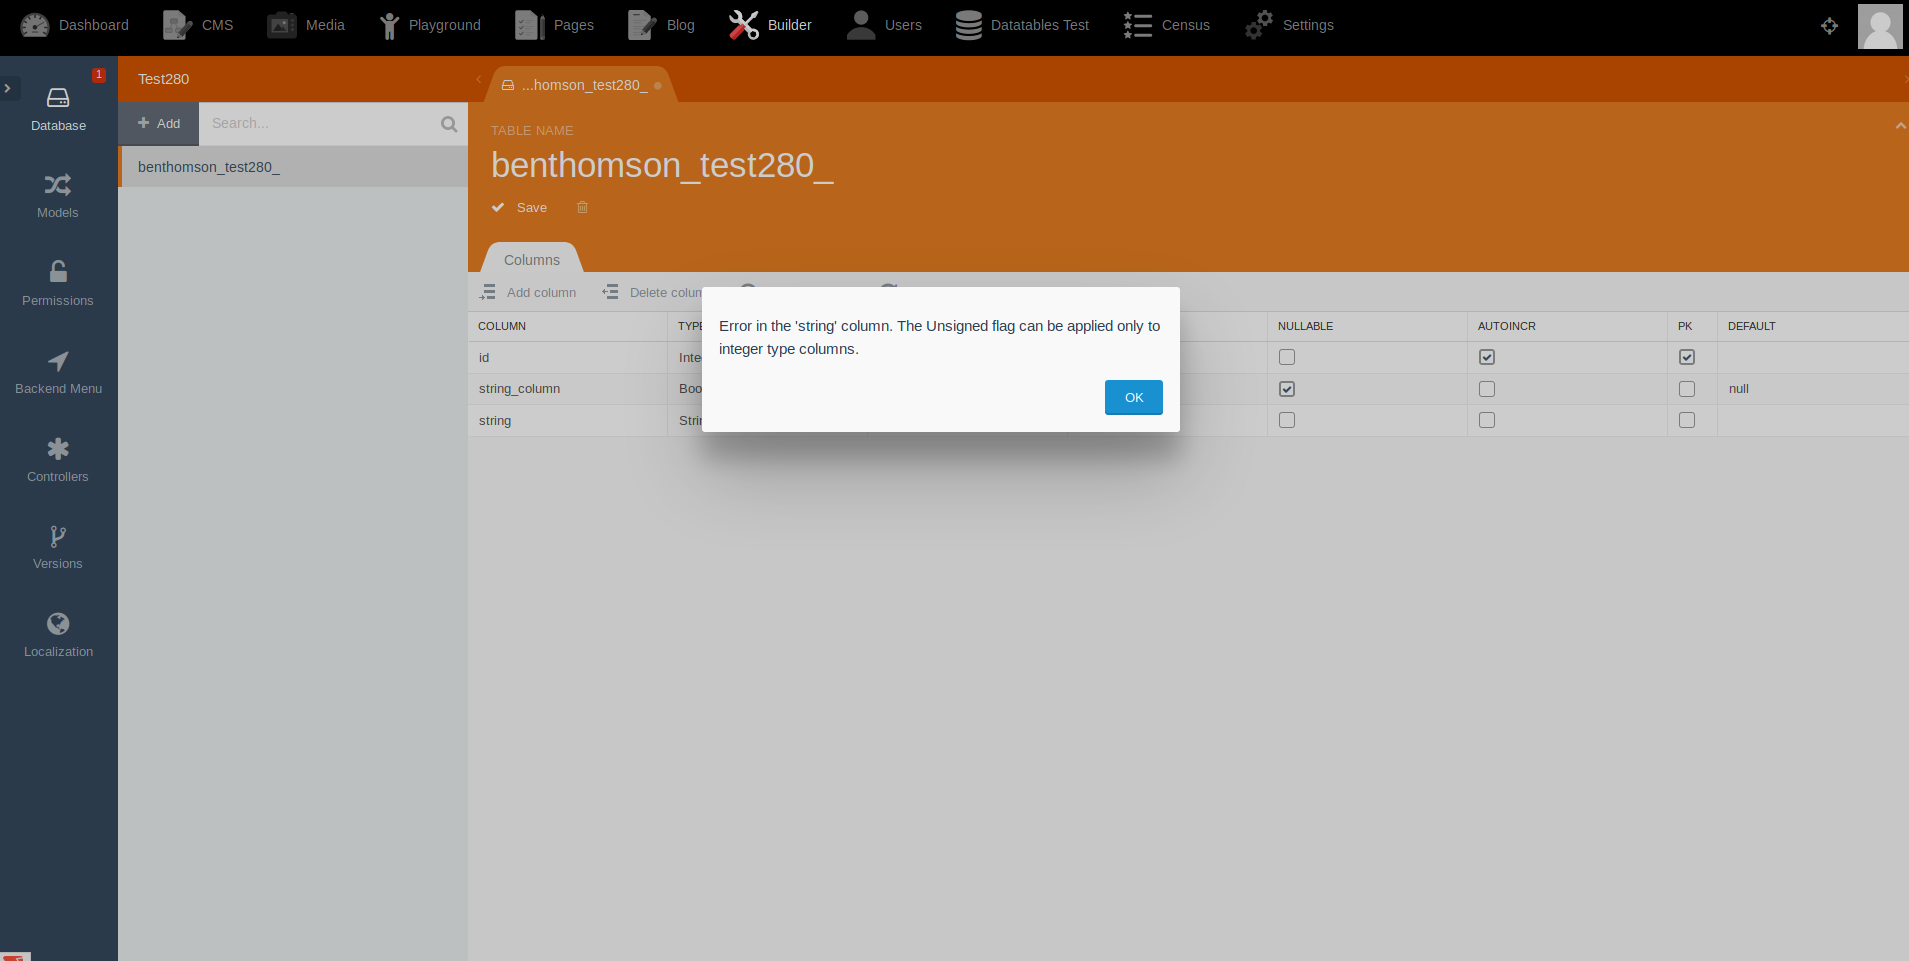Save the benthomson_test280_ table
The image size is (1909, 961).
click(x=519, y=207)
